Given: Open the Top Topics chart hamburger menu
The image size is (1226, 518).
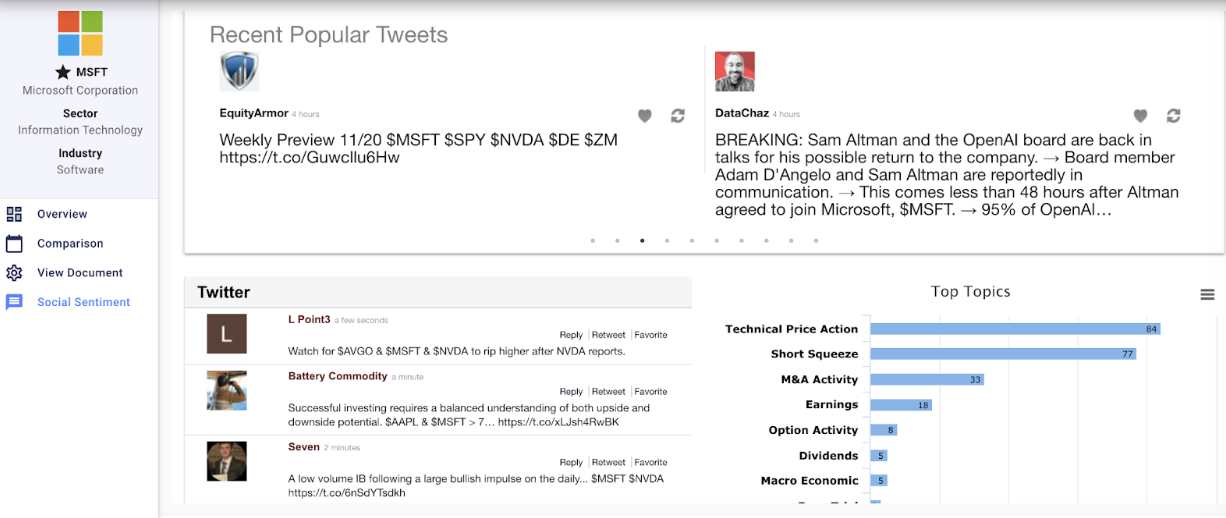Looking at the screenshot, I should click(1207, 294).
